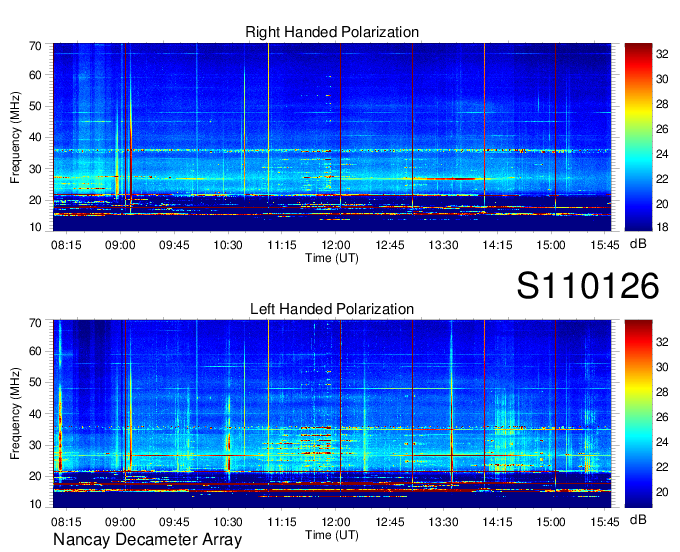Image resolution: width=680 pixels, height=552 pixels.
Task: Click the "10:30" time tick of the upper plot
Action: [x=228, y=245]
